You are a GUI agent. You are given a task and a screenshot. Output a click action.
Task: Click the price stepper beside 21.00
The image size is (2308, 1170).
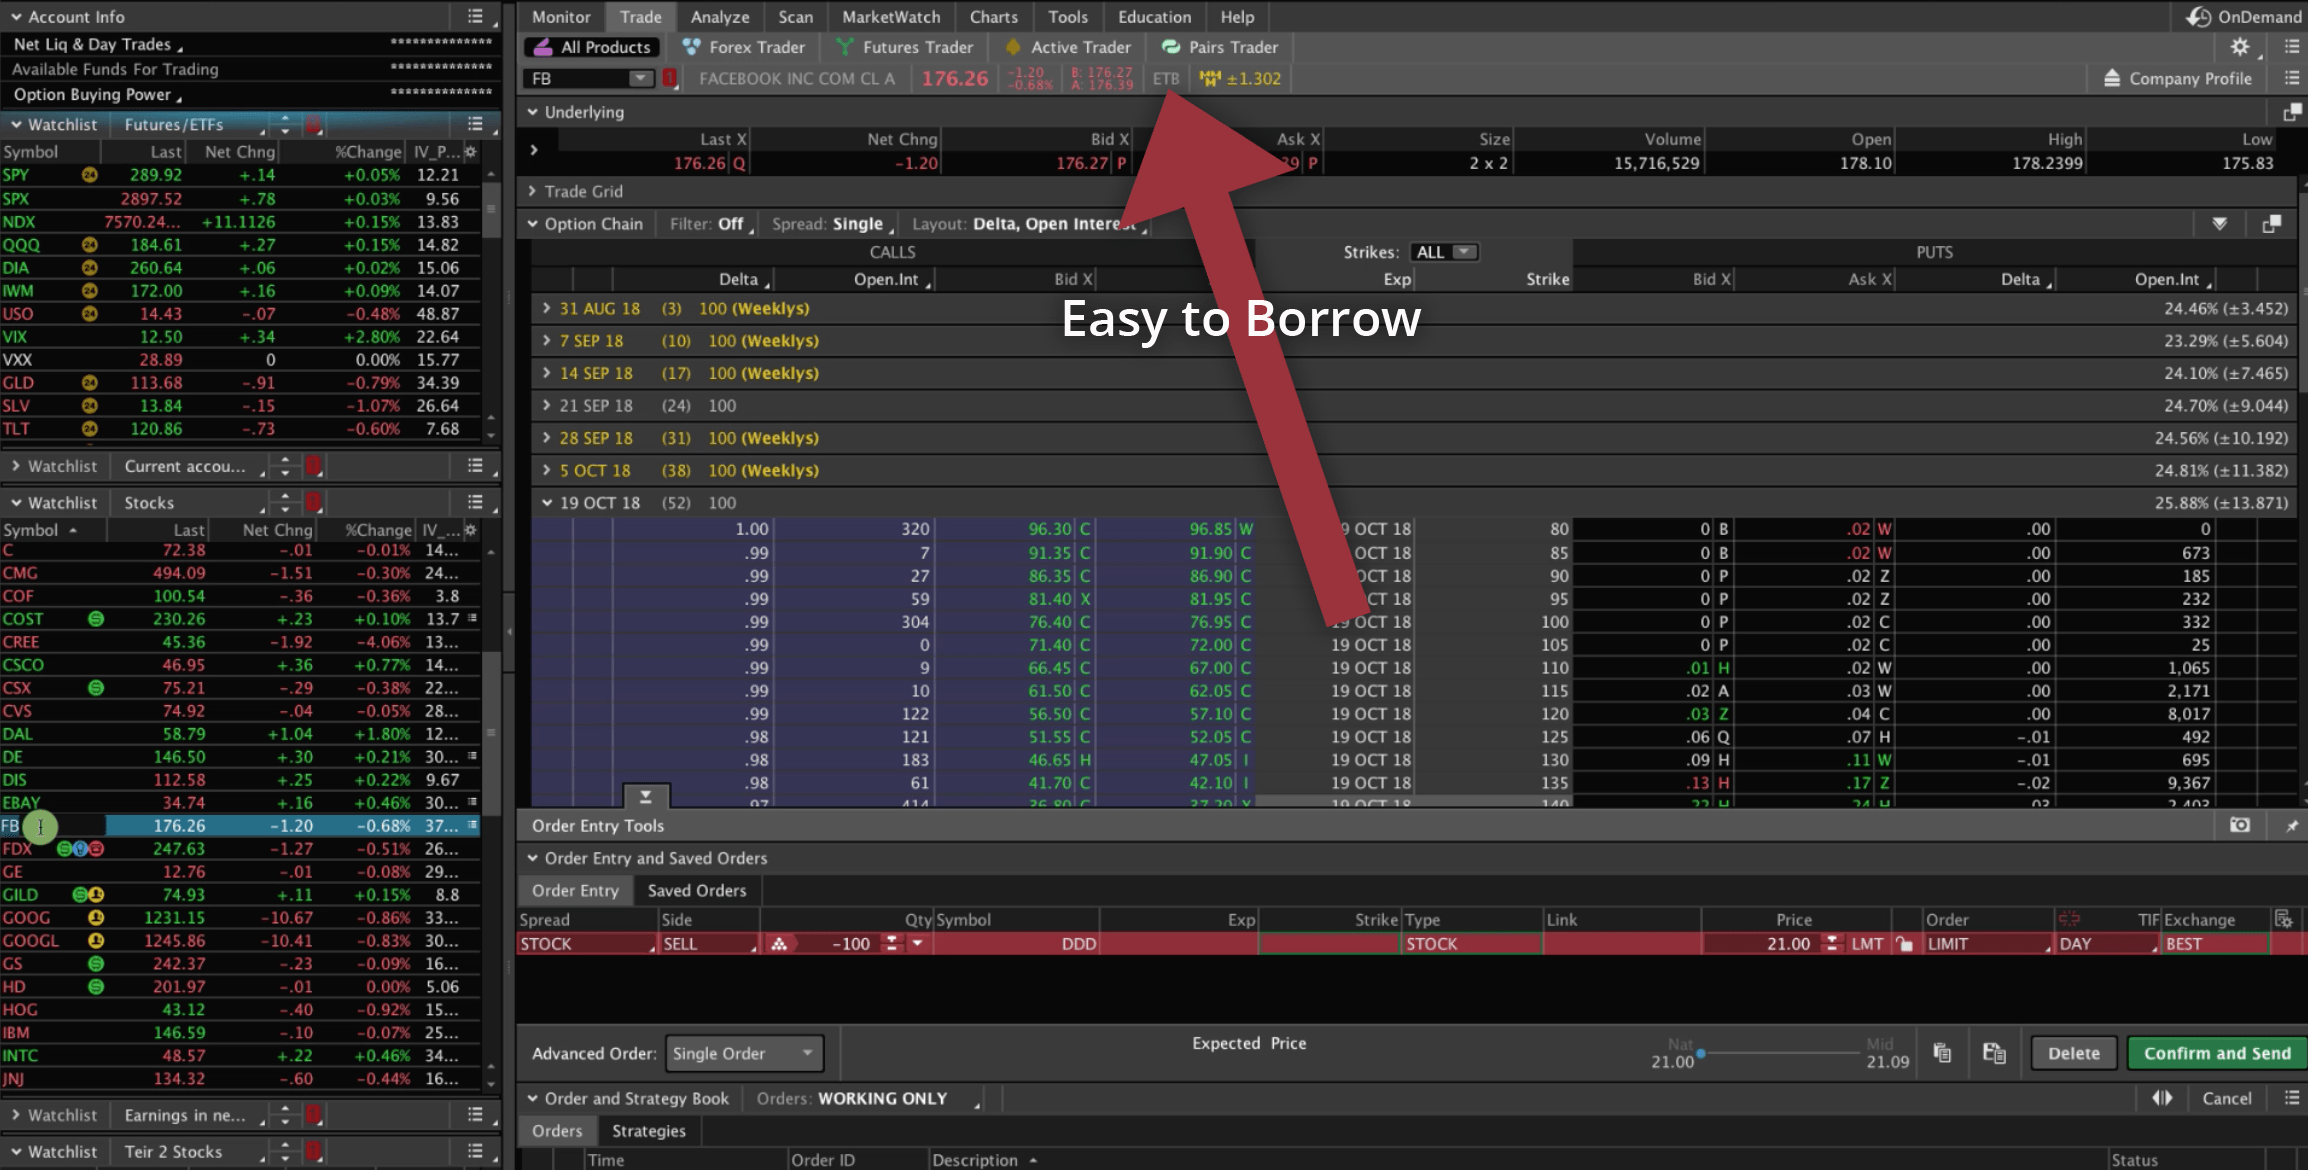tap(1832, 944)
